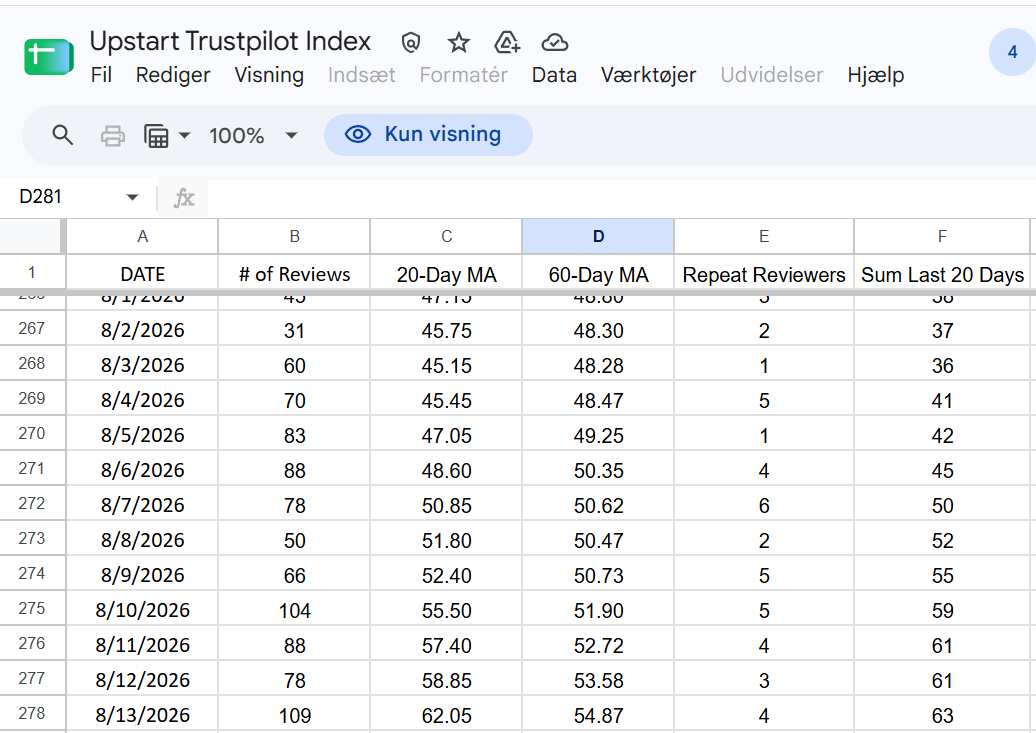Open the Fil menu
Viewport: 1036px width, 733px height.
pyautogui.click(x=101, y=75)
